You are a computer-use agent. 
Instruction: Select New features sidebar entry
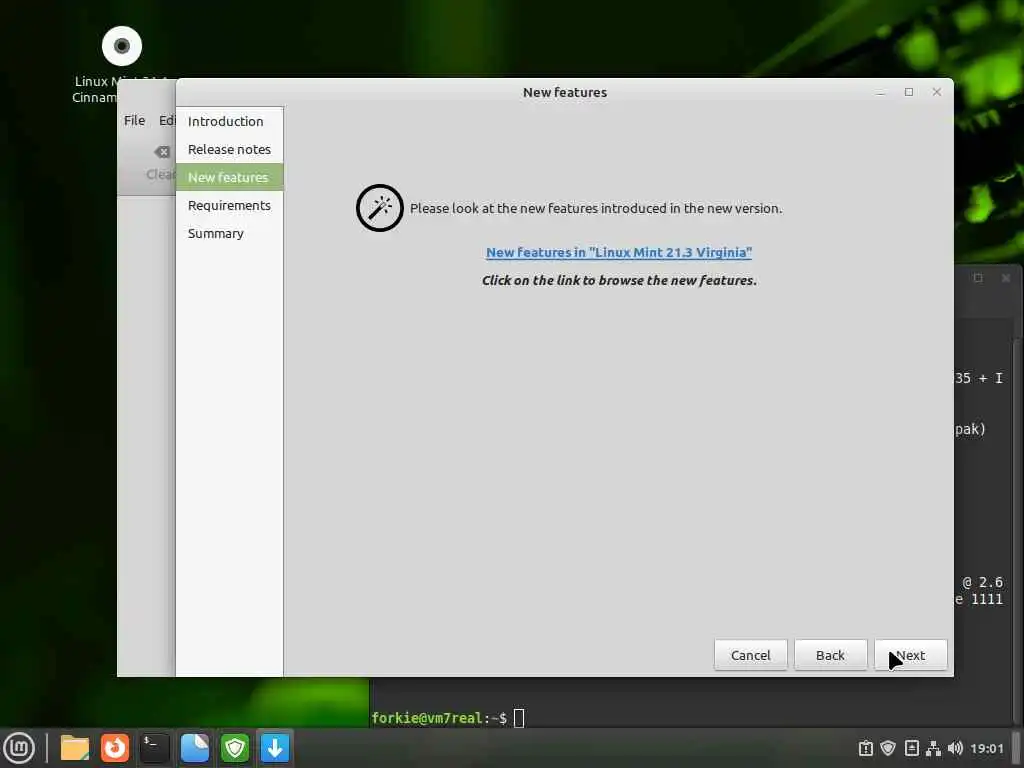[229, 177]
